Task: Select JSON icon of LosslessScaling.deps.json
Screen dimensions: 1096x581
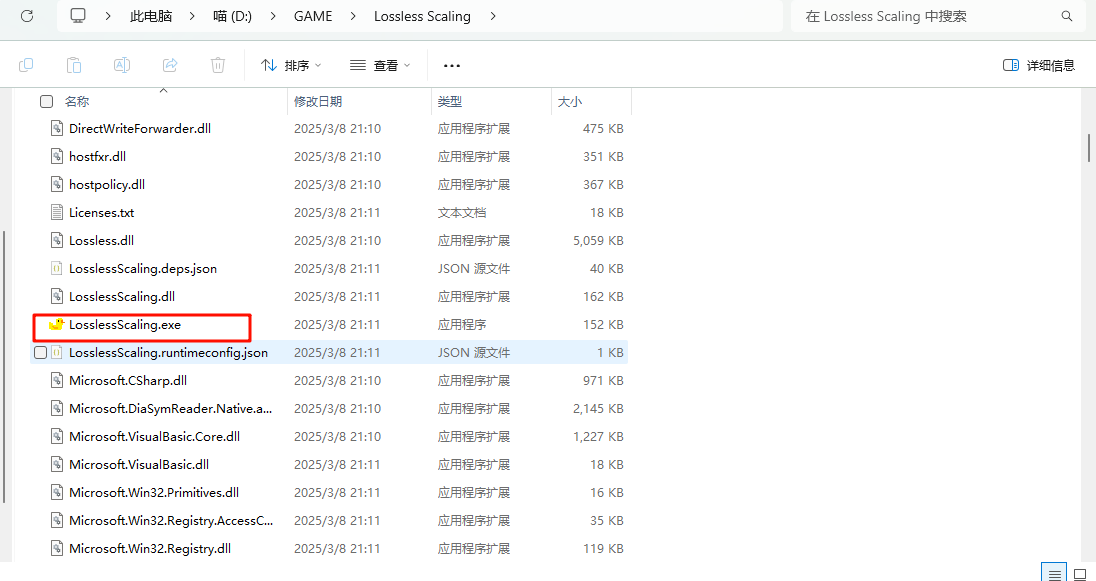Action: tap(57, 268)
